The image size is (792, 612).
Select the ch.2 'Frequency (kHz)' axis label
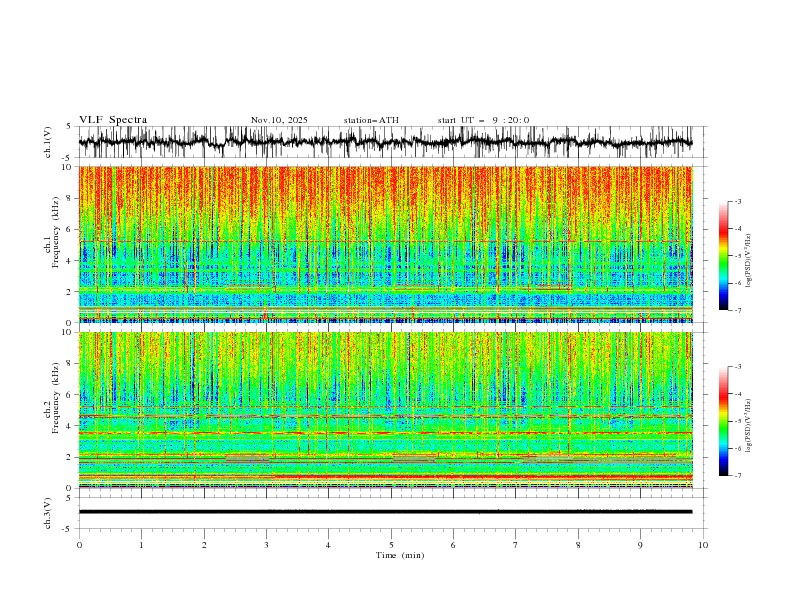coord(55,398)
